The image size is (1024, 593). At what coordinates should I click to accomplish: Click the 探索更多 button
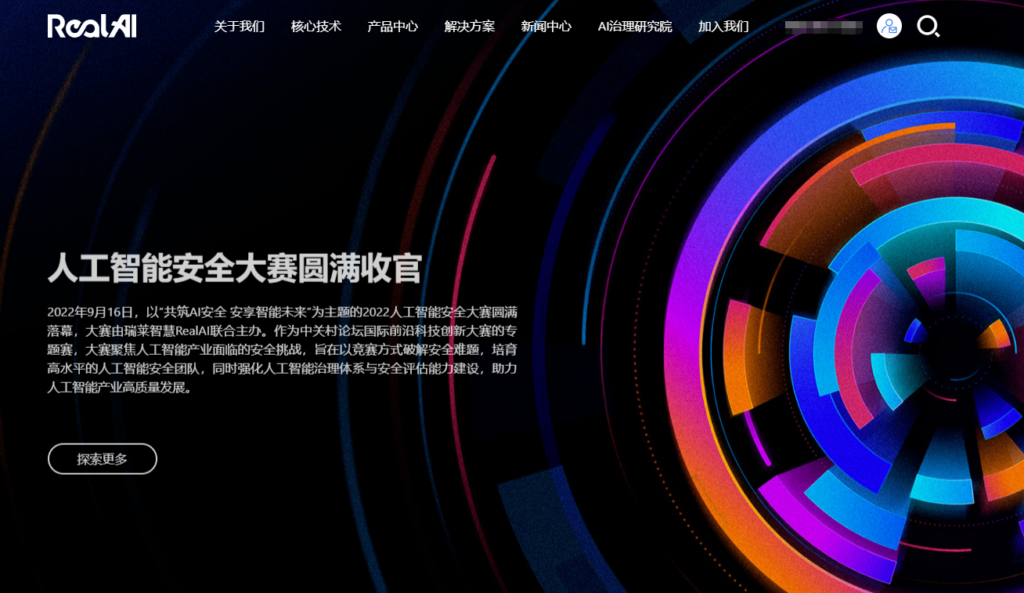tap(103, 459)
